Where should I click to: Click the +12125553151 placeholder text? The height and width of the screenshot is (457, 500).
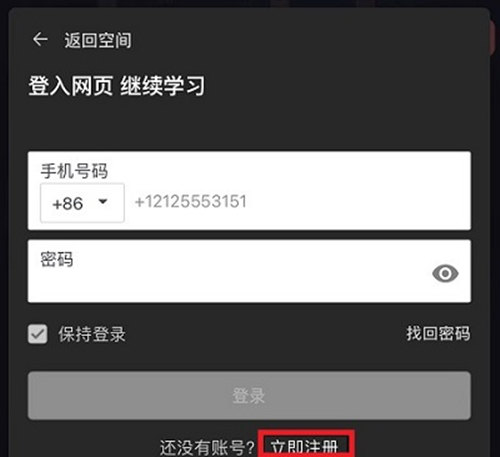[191, 201]
